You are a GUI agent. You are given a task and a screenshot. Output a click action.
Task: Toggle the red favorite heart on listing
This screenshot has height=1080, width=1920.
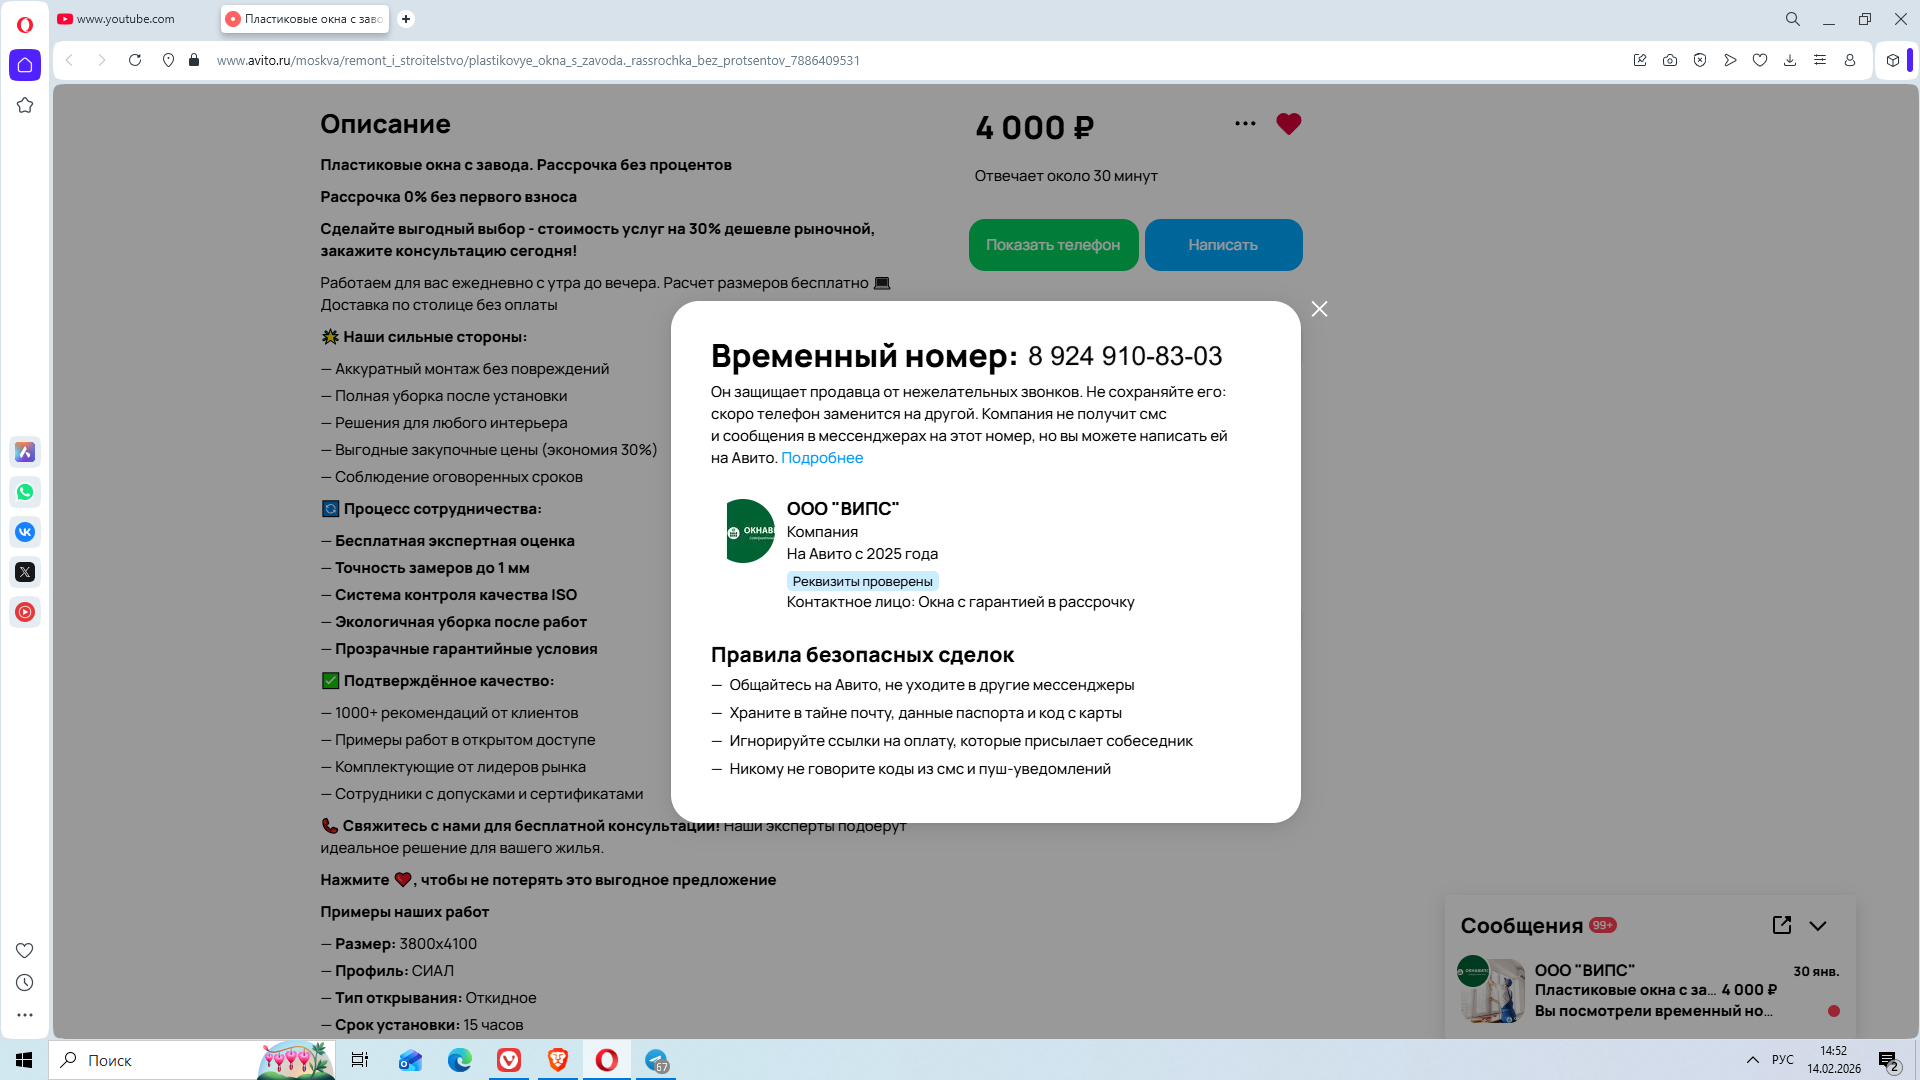(x=1288, y=124)
